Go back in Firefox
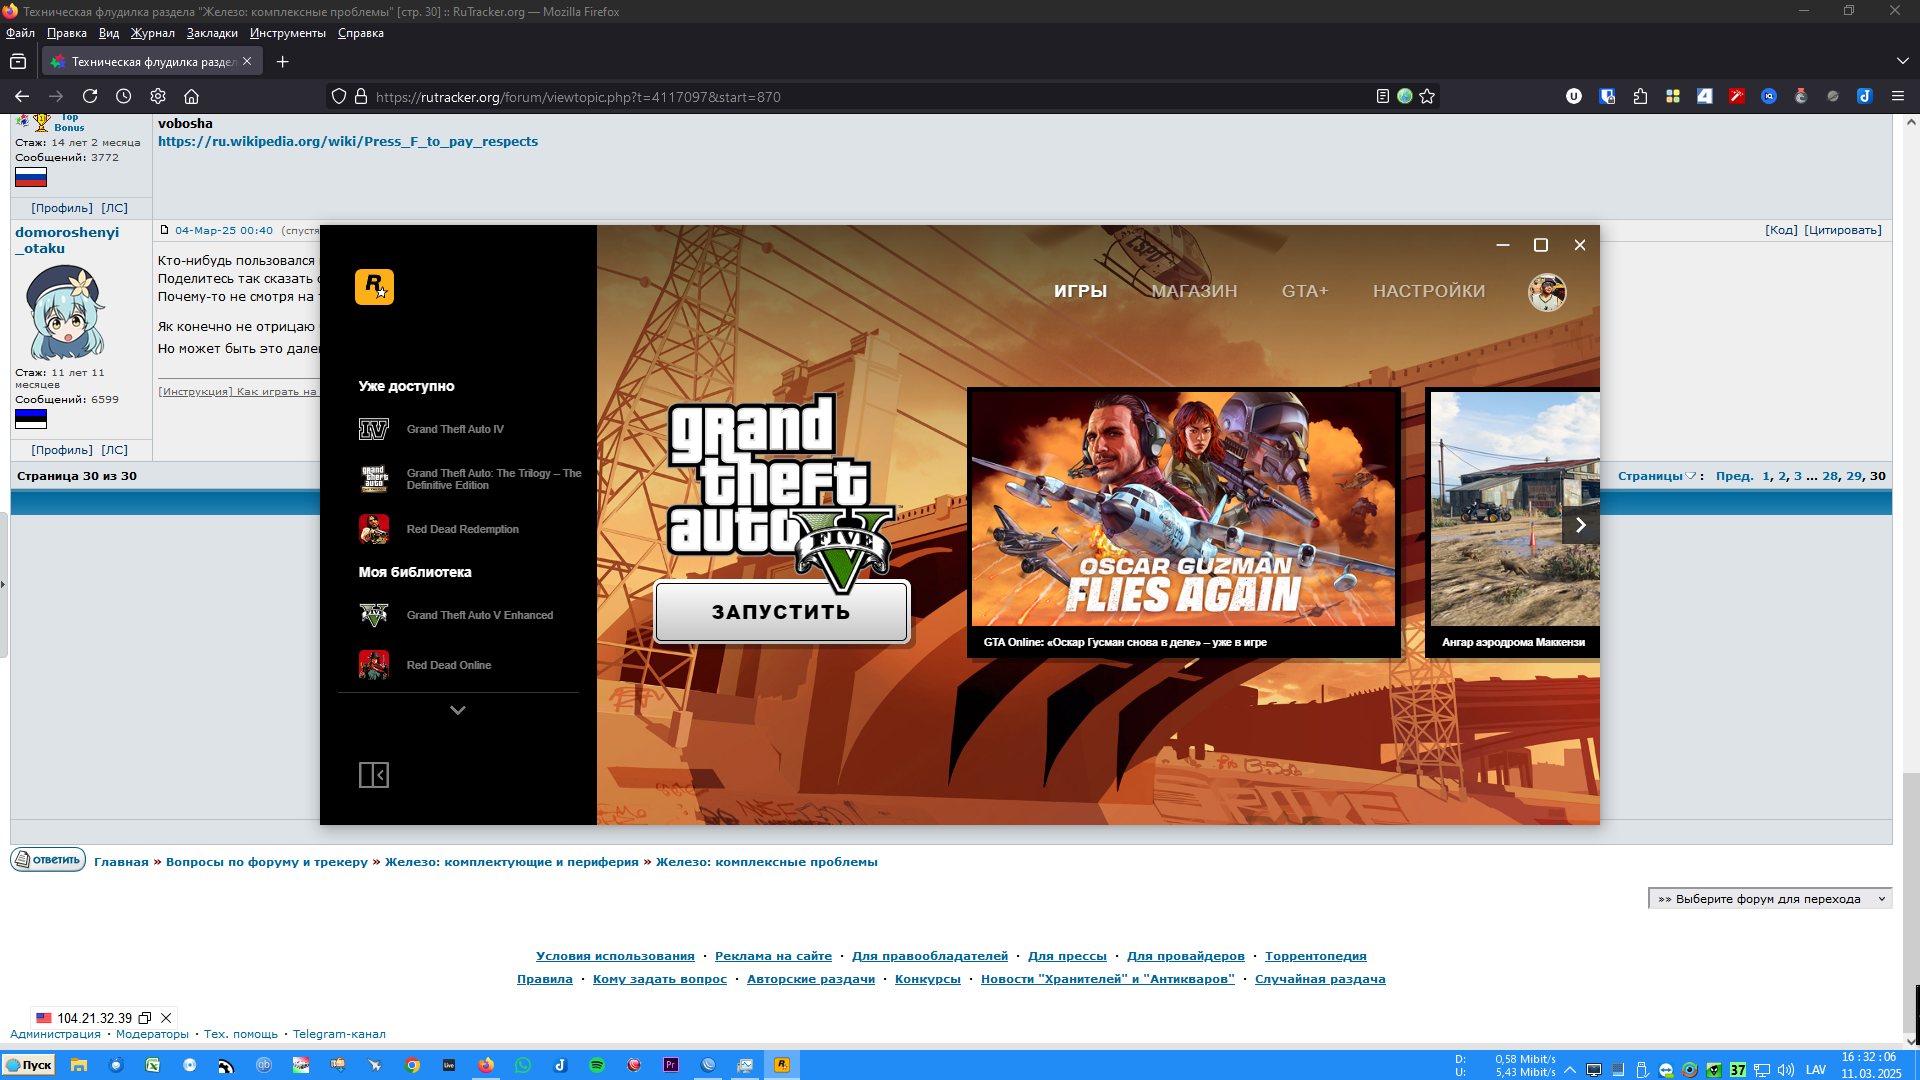 (22, 96)
